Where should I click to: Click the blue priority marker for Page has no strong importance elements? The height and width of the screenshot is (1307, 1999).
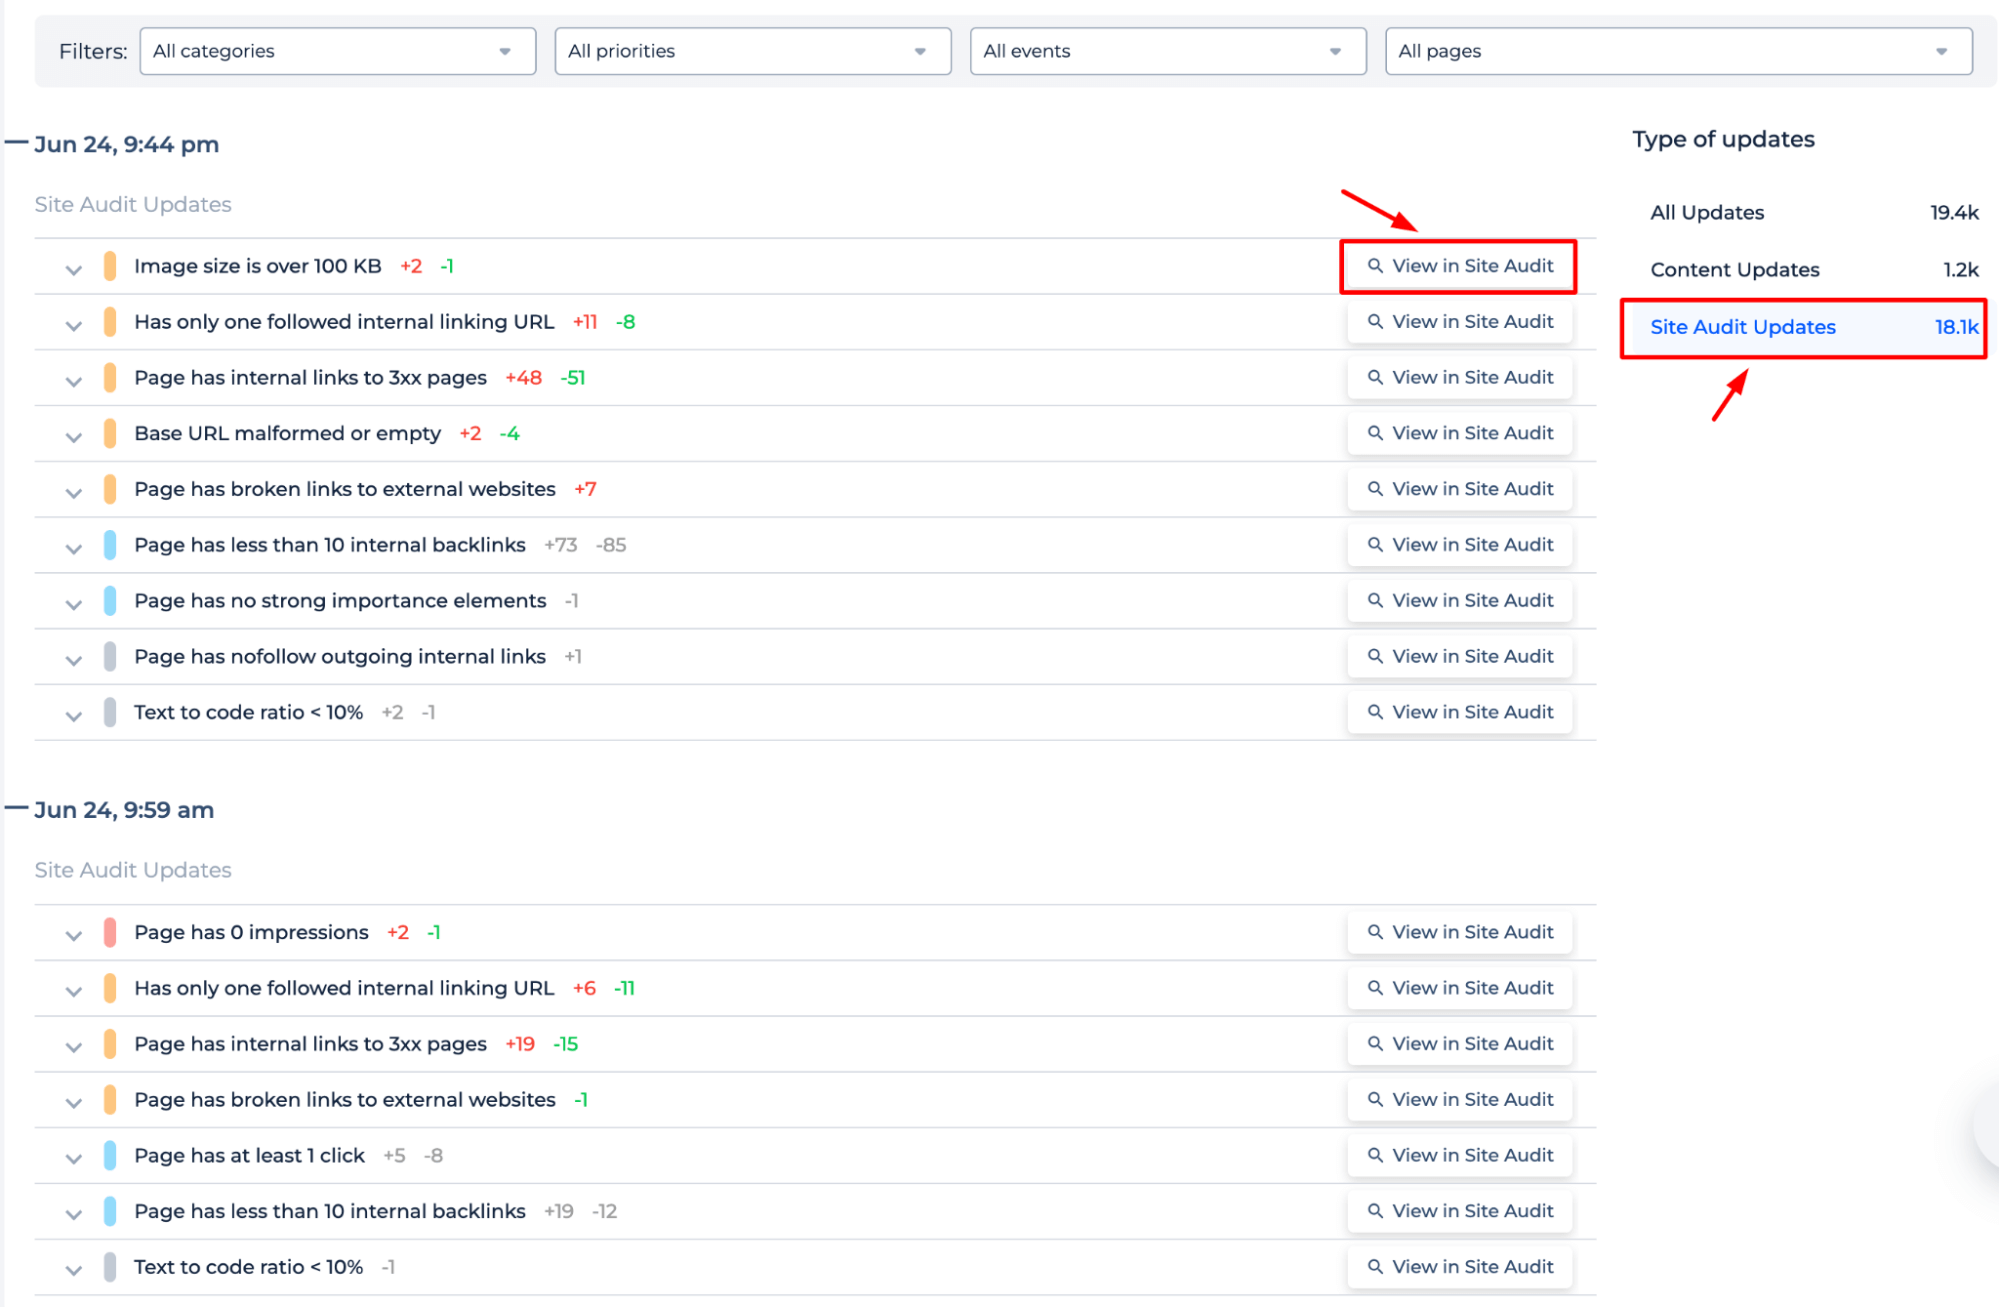(x=110, y=600)
